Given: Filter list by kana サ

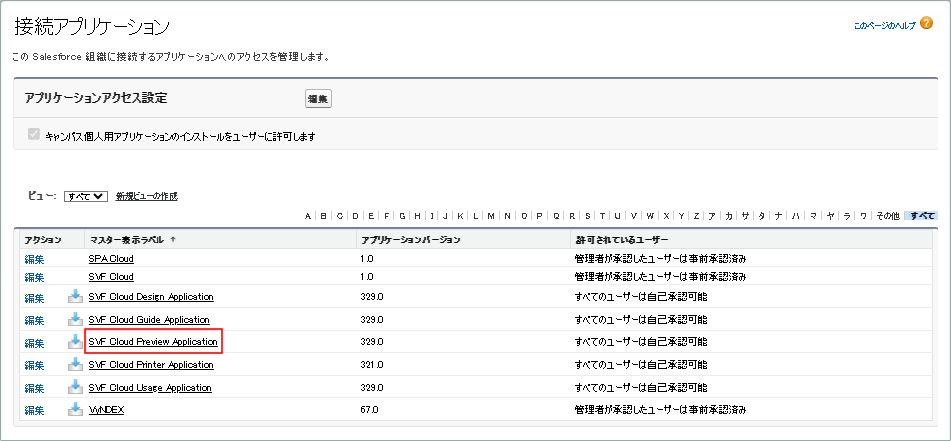Looking at the screenshot, I should (x=745, y=216).
